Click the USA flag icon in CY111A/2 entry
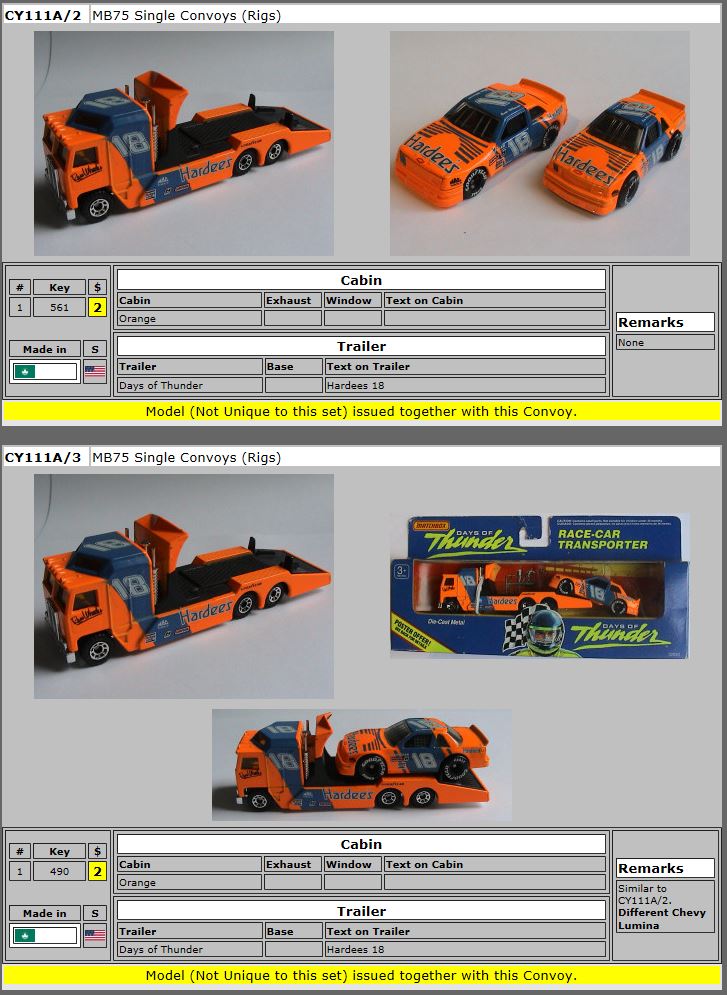The image size is (727, 995). point(95,372)
